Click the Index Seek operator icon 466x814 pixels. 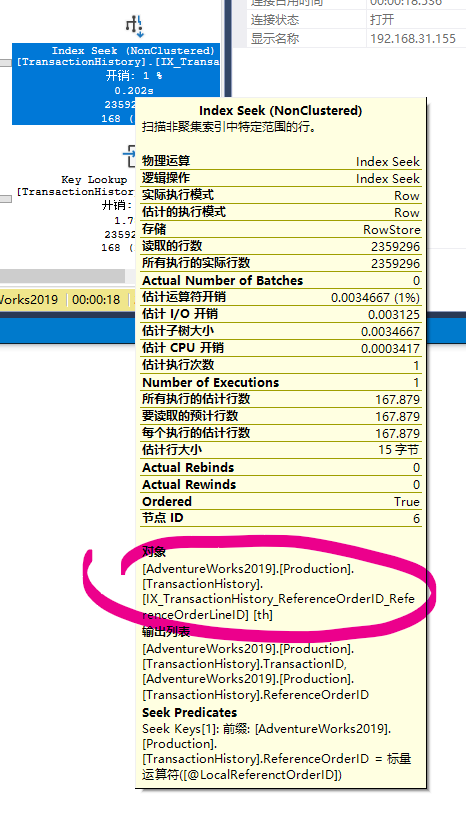pos(134,25)
